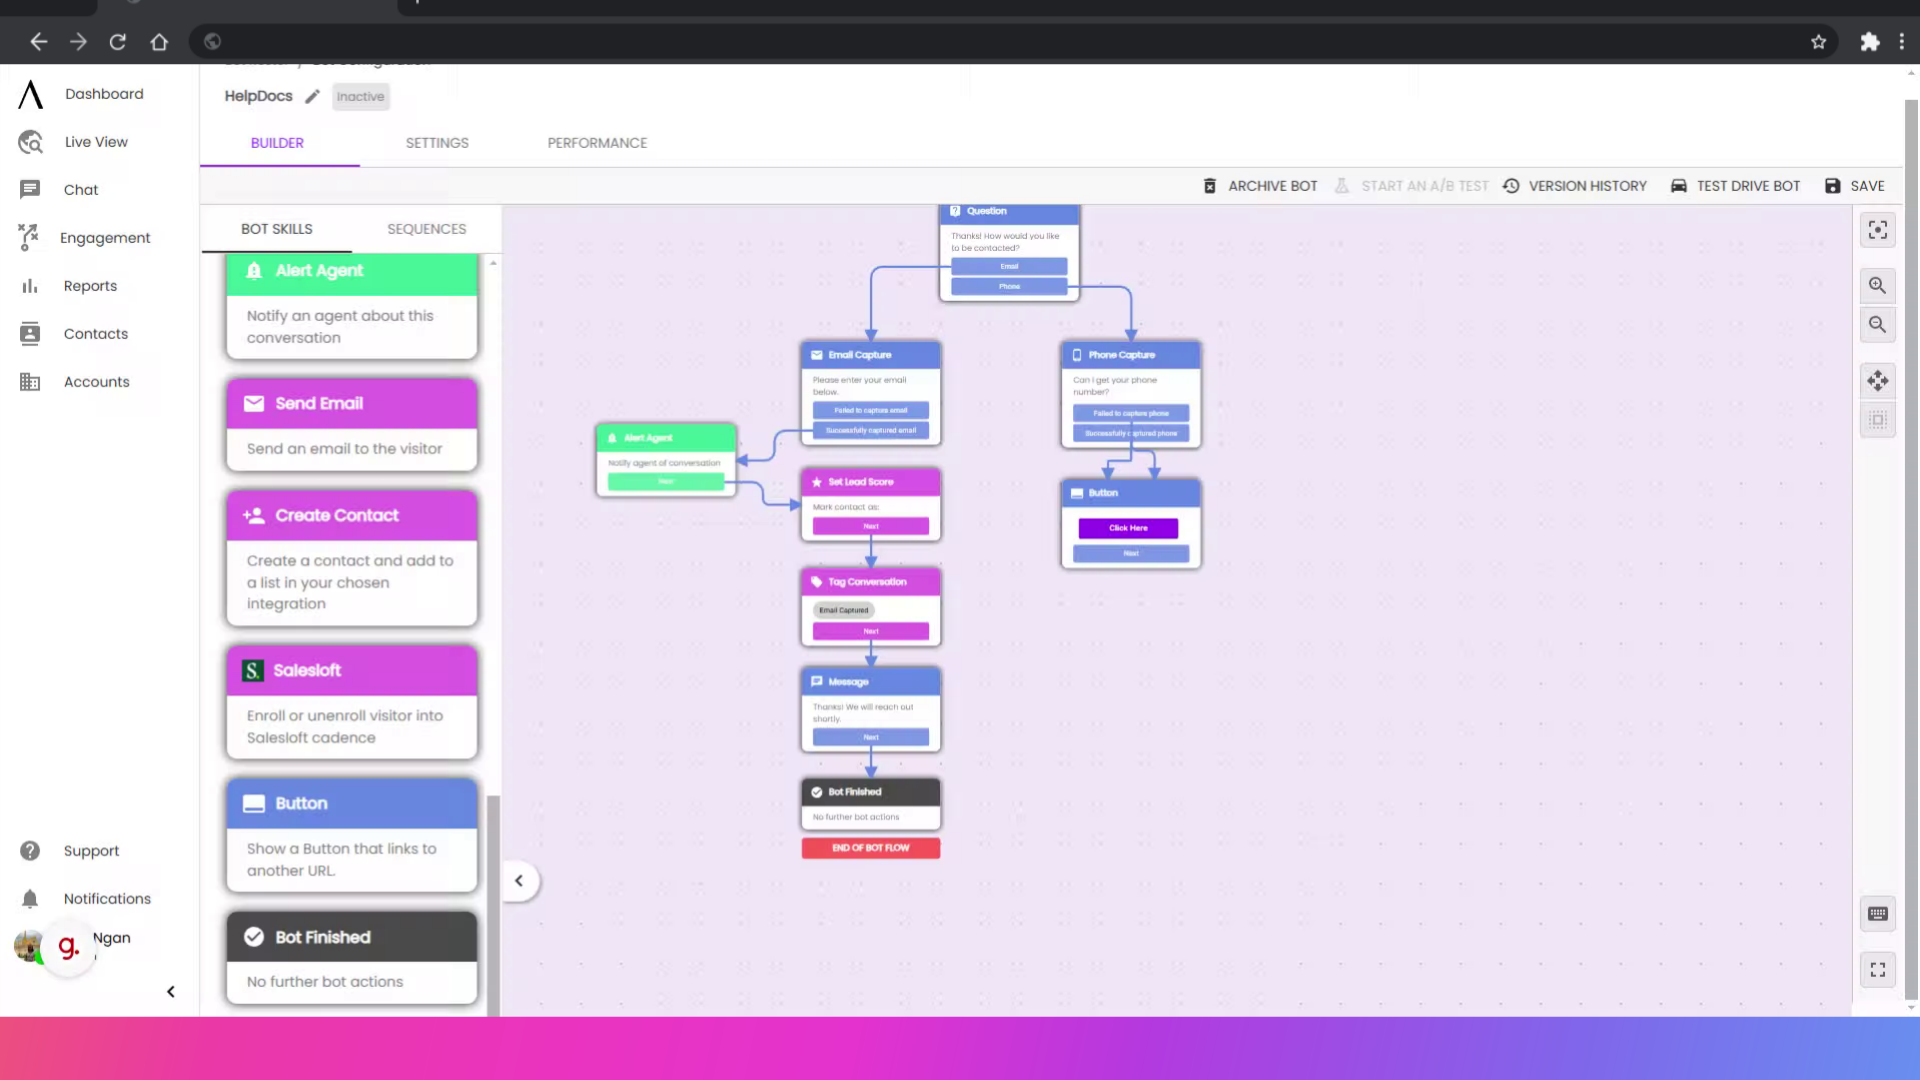Collapse the bot skills panel

click(x=519, y=881)
